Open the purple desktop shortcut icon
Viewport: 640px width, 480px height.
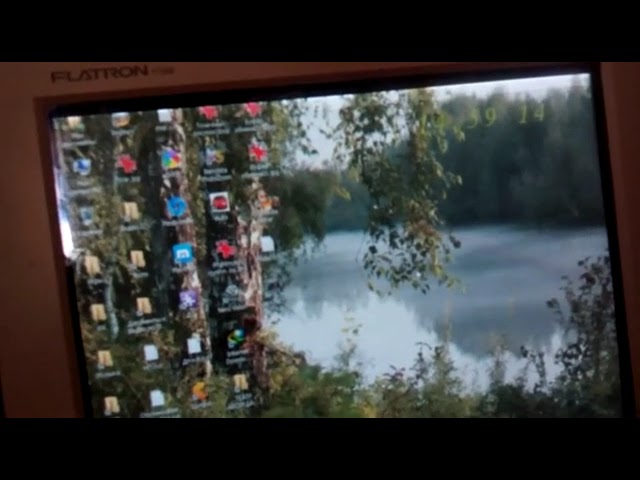188,299
